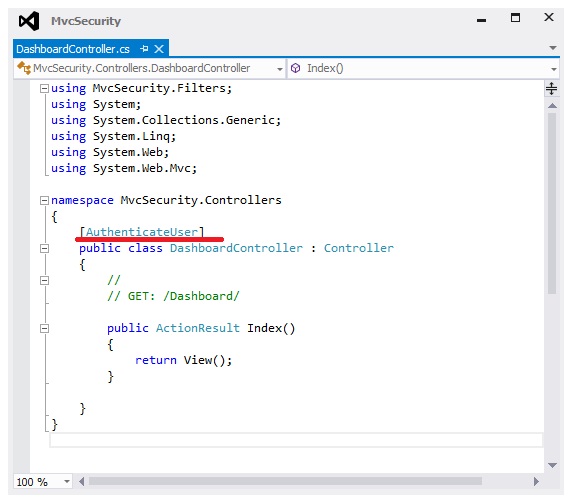Screen dimensions: 572x503
Task: Click the method cube icon beside Index()
Action: (x=295, y=68)
